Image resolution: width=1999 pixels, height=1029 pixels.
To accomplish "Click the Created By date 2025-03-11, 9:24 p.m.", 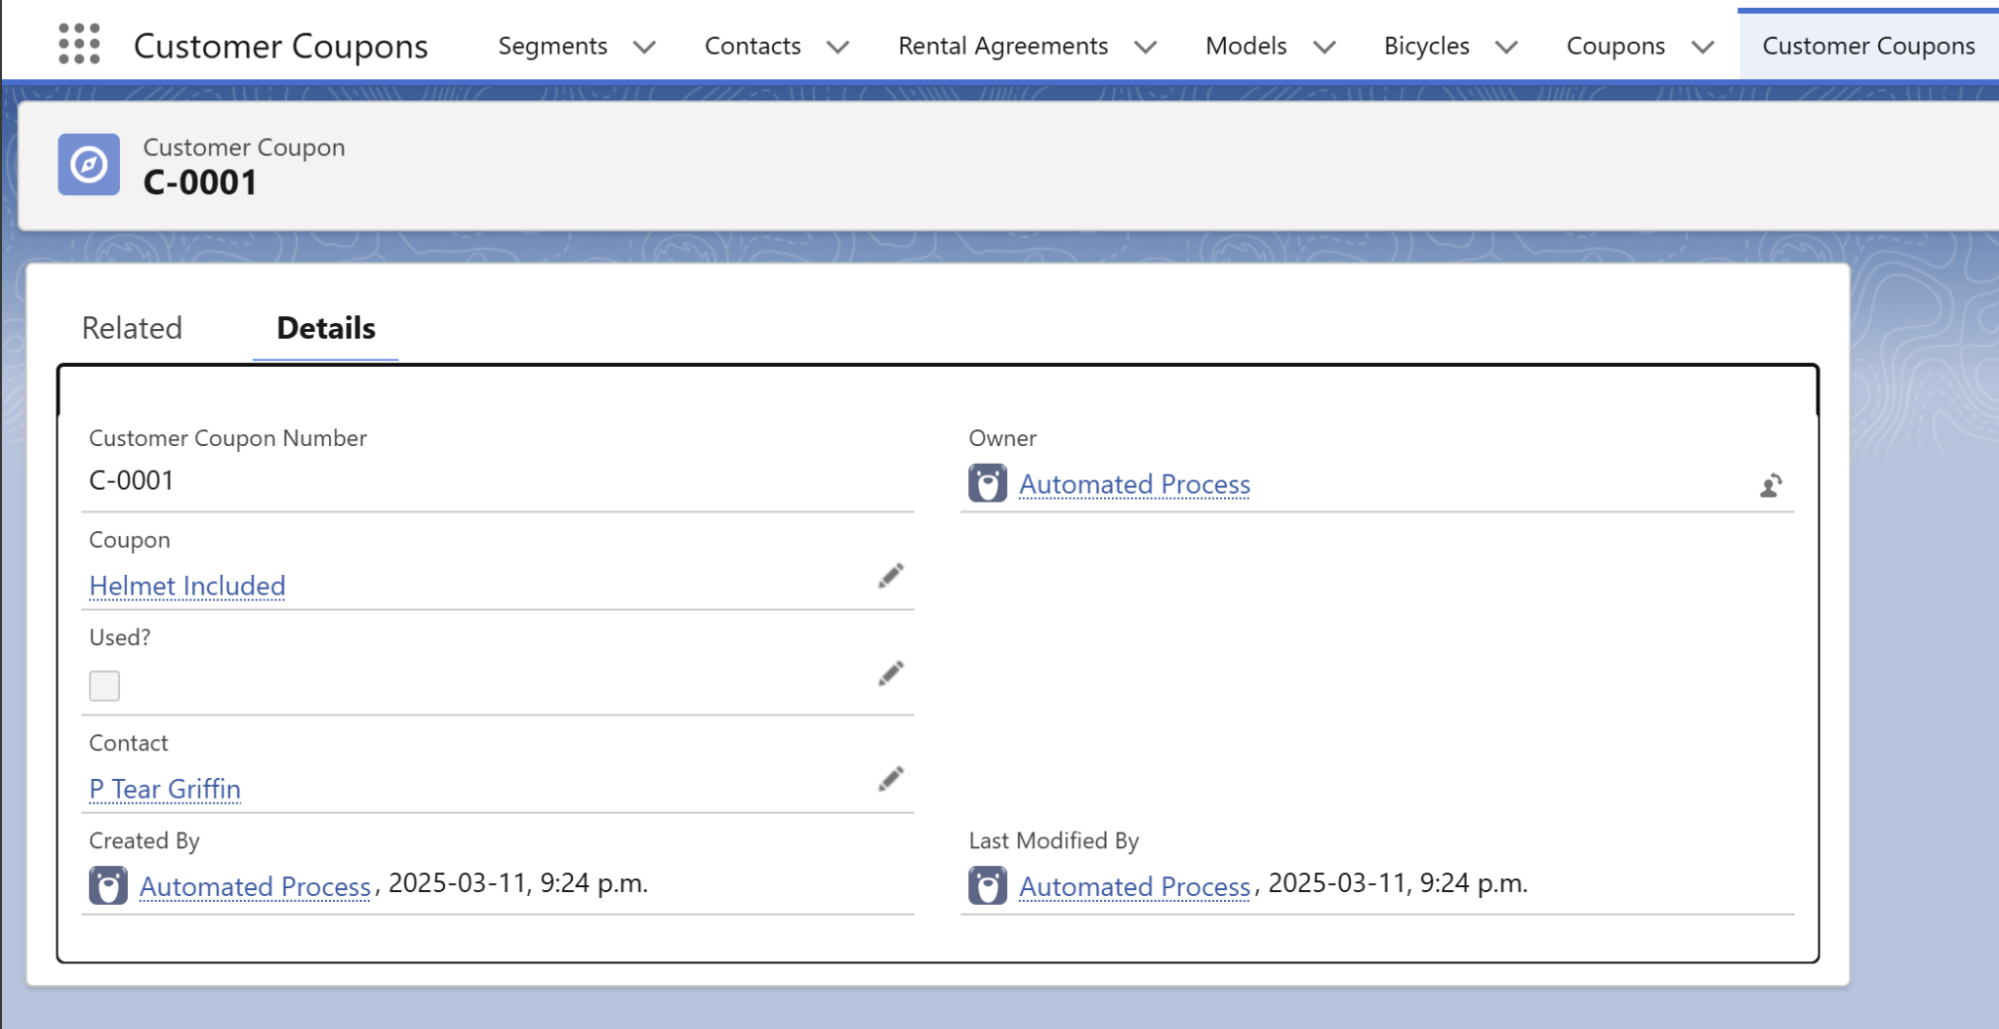I will tap(518, 883).
